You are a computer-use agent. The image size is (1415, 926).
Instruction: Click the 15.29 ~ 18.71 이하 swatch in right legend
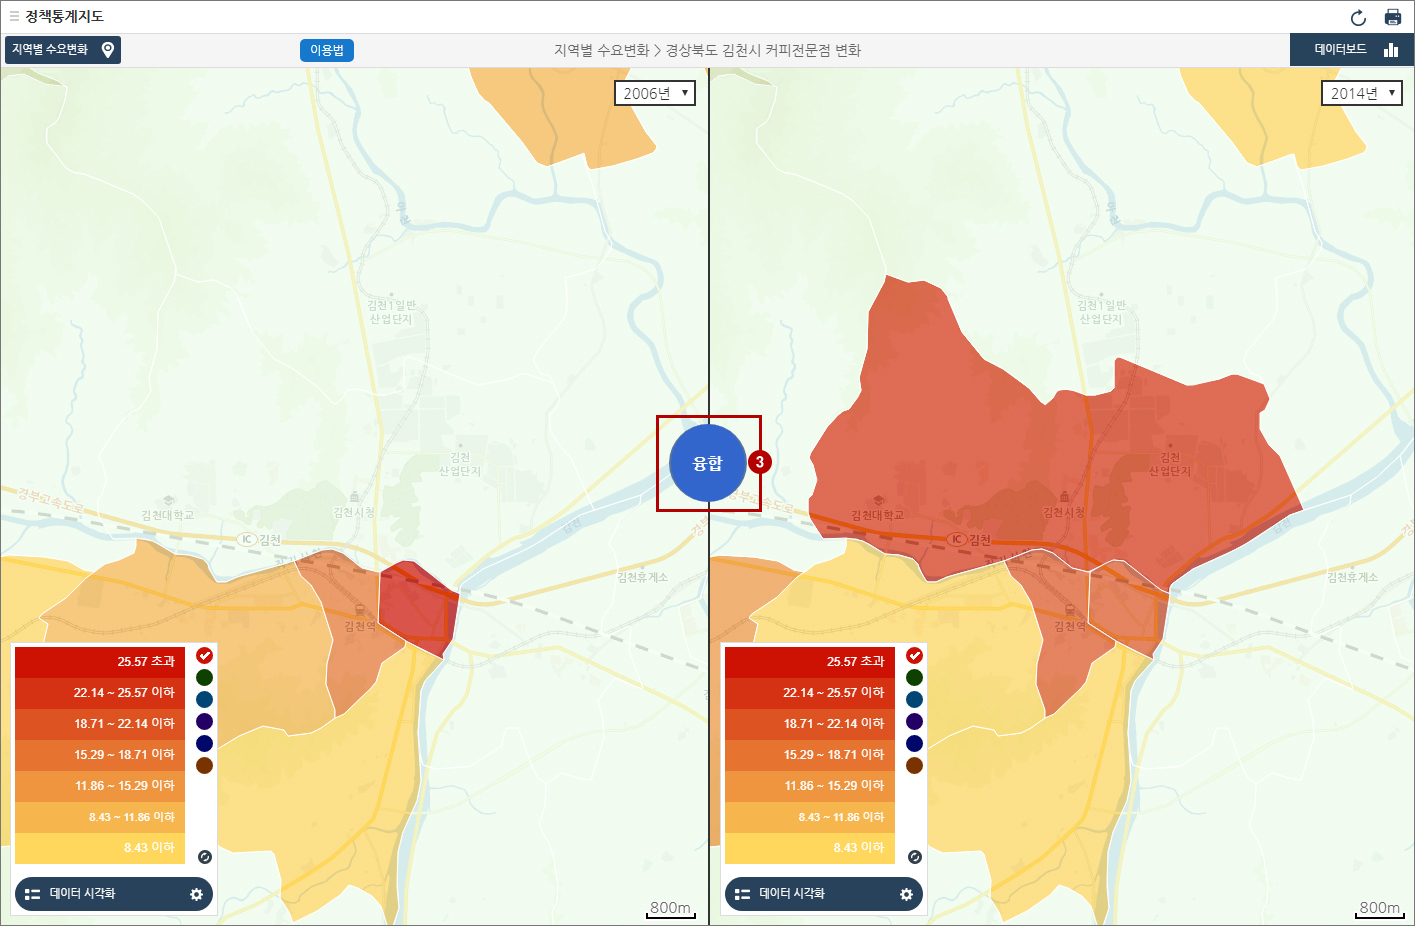(x=810, y=755)
